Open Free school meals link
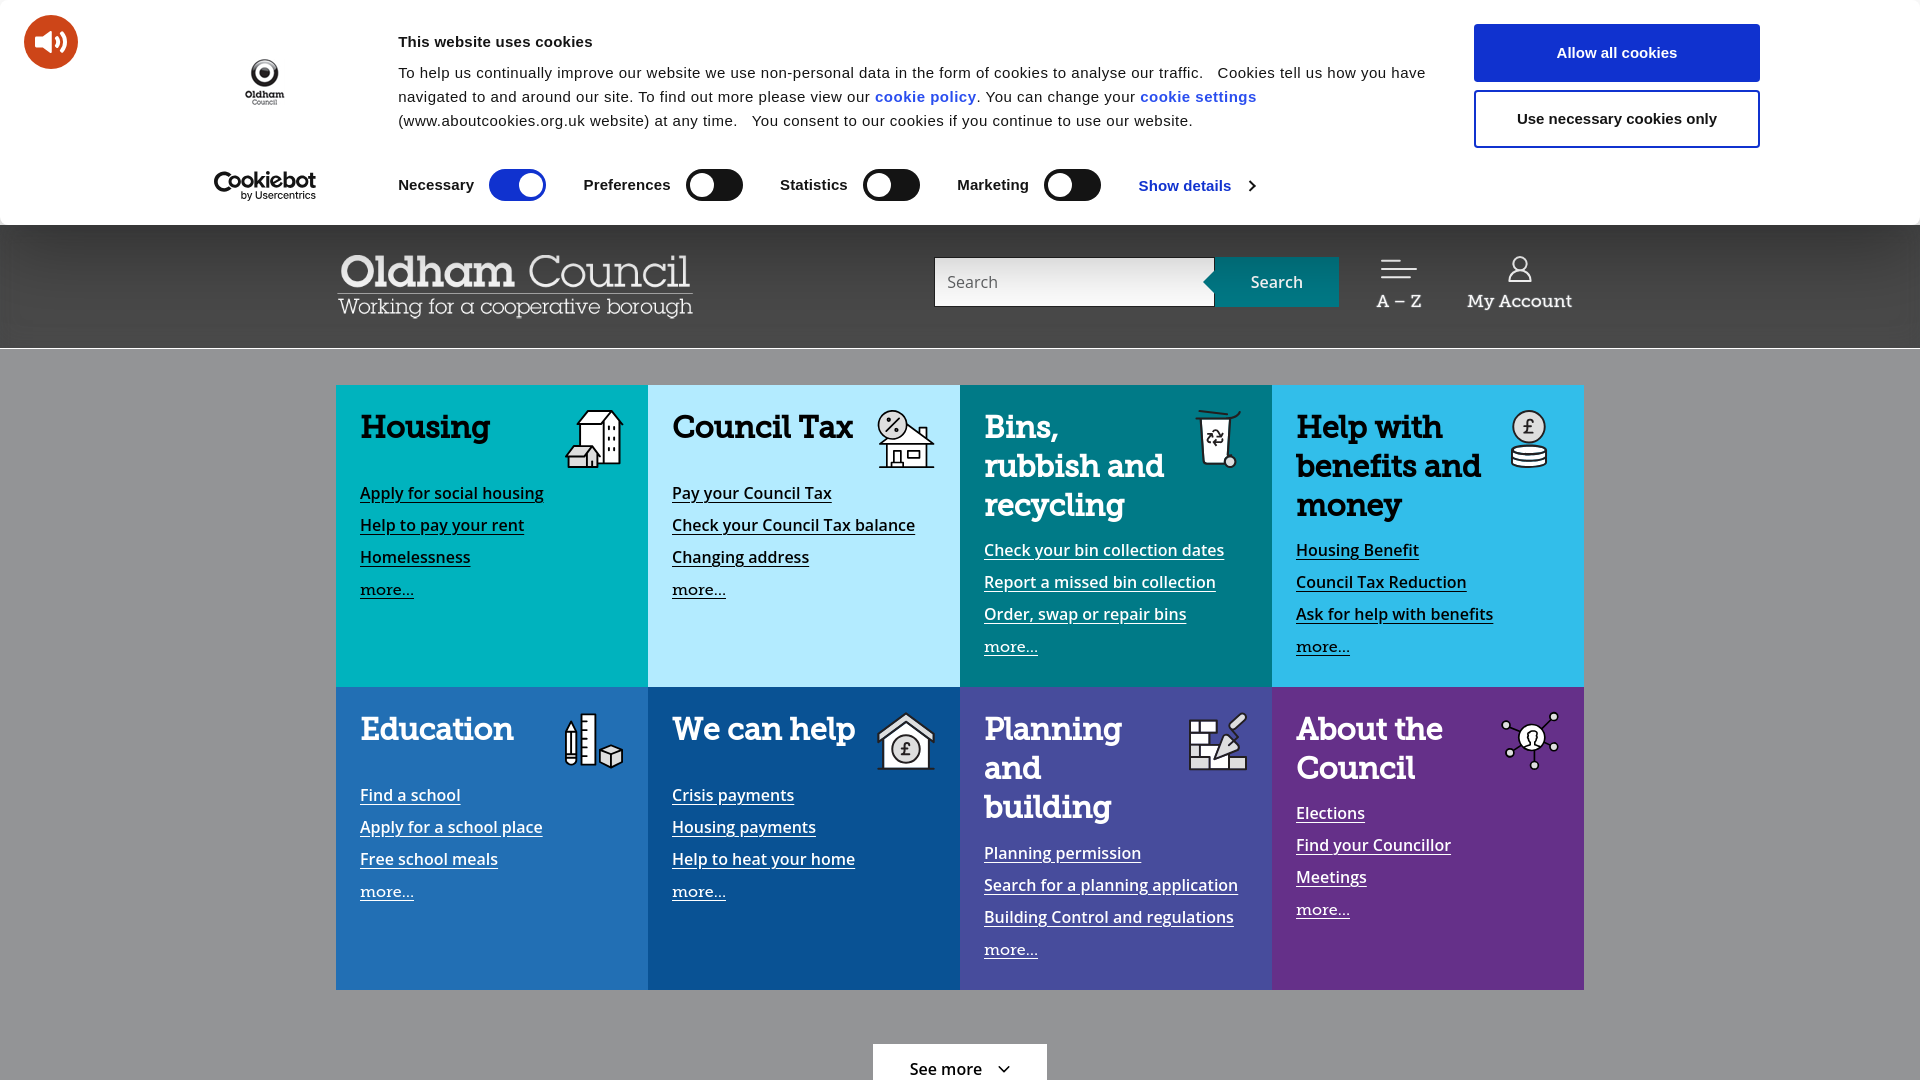Viewport: 1920px width, 1080px height. tap(429, 860)
